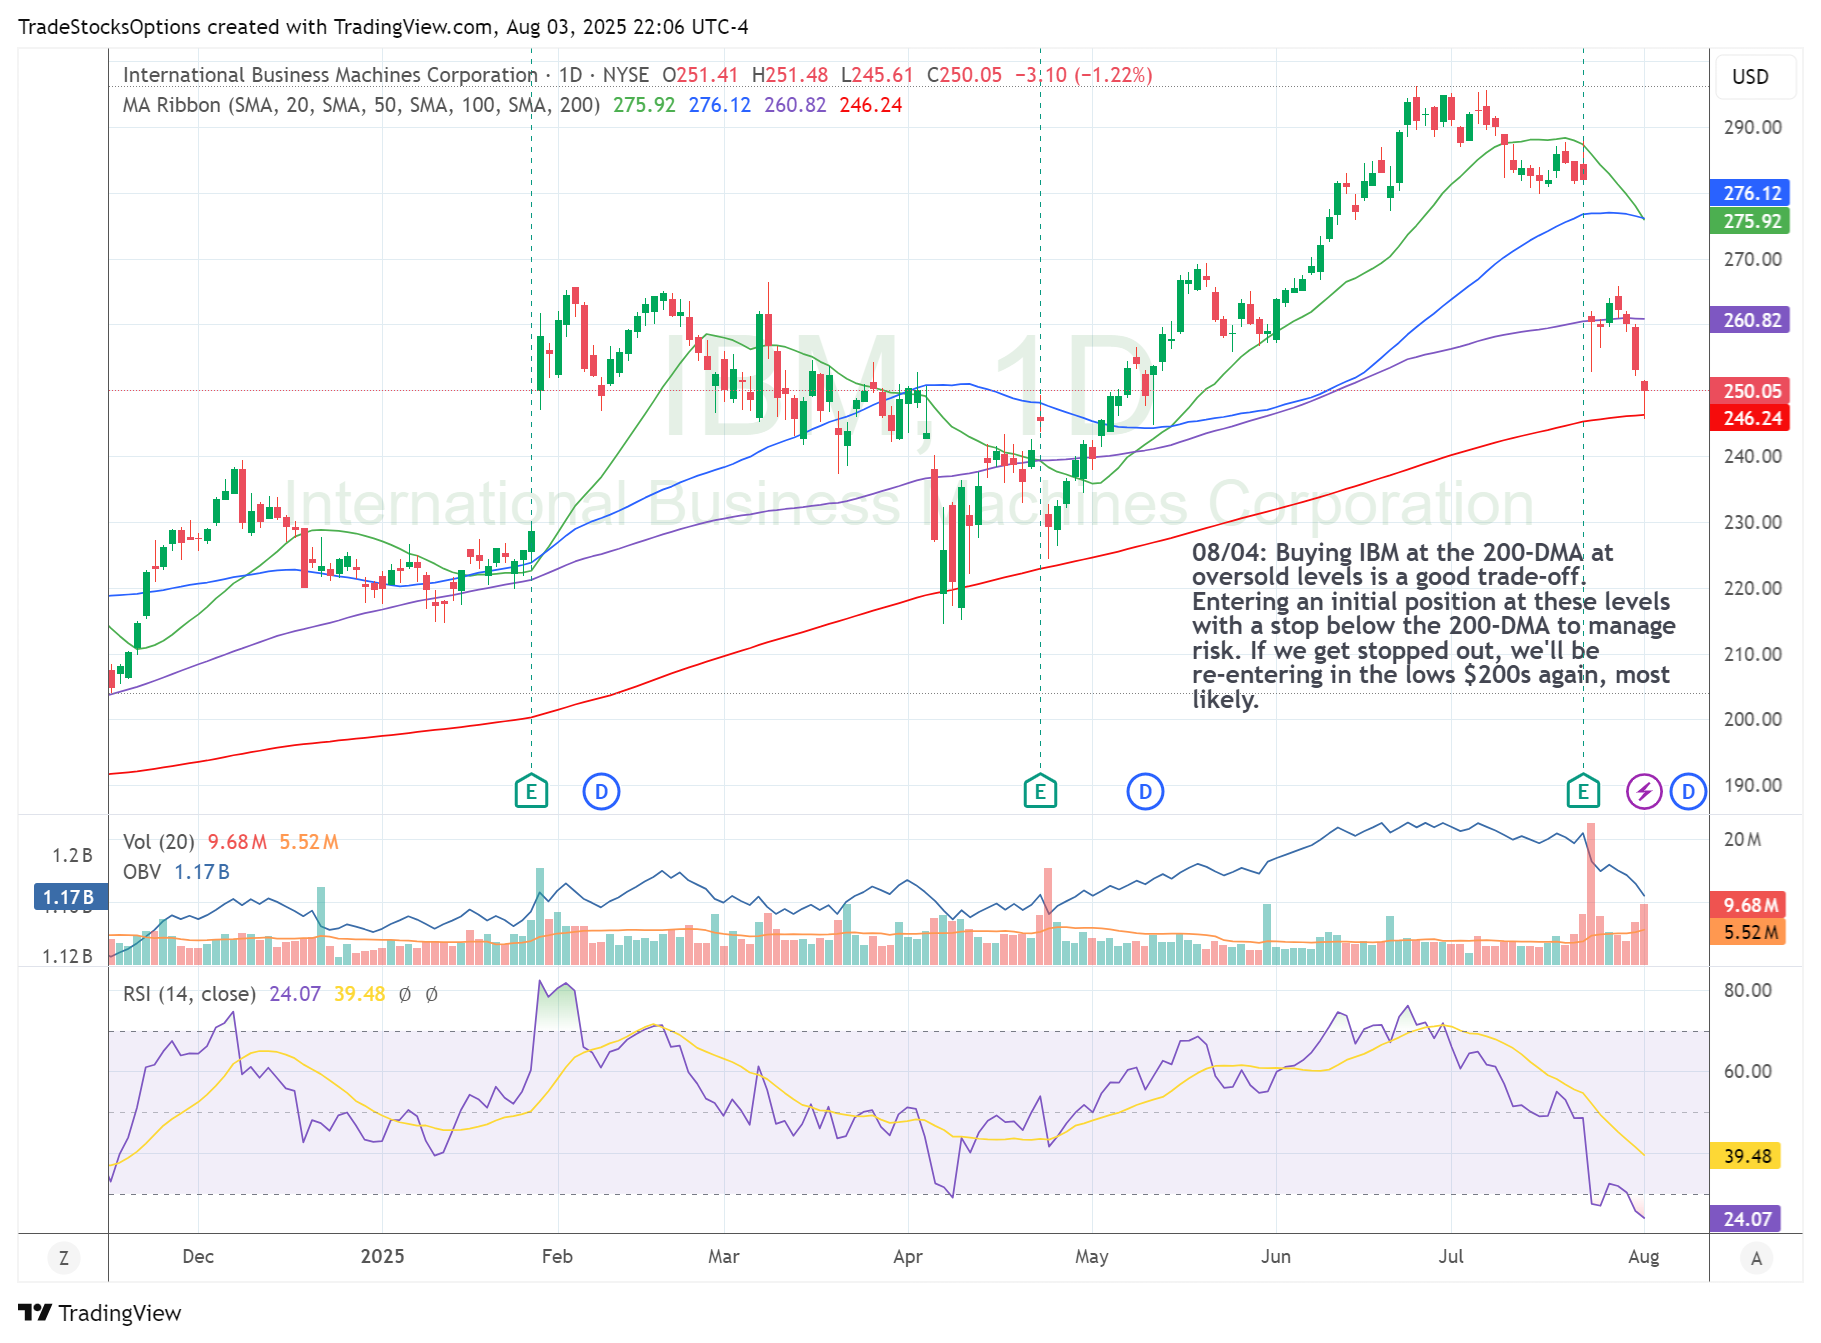The image size is (1821, 1343).
Task: Click the 08/04 Buying IBM annotation text
Action: click(x=1432, y=626)
